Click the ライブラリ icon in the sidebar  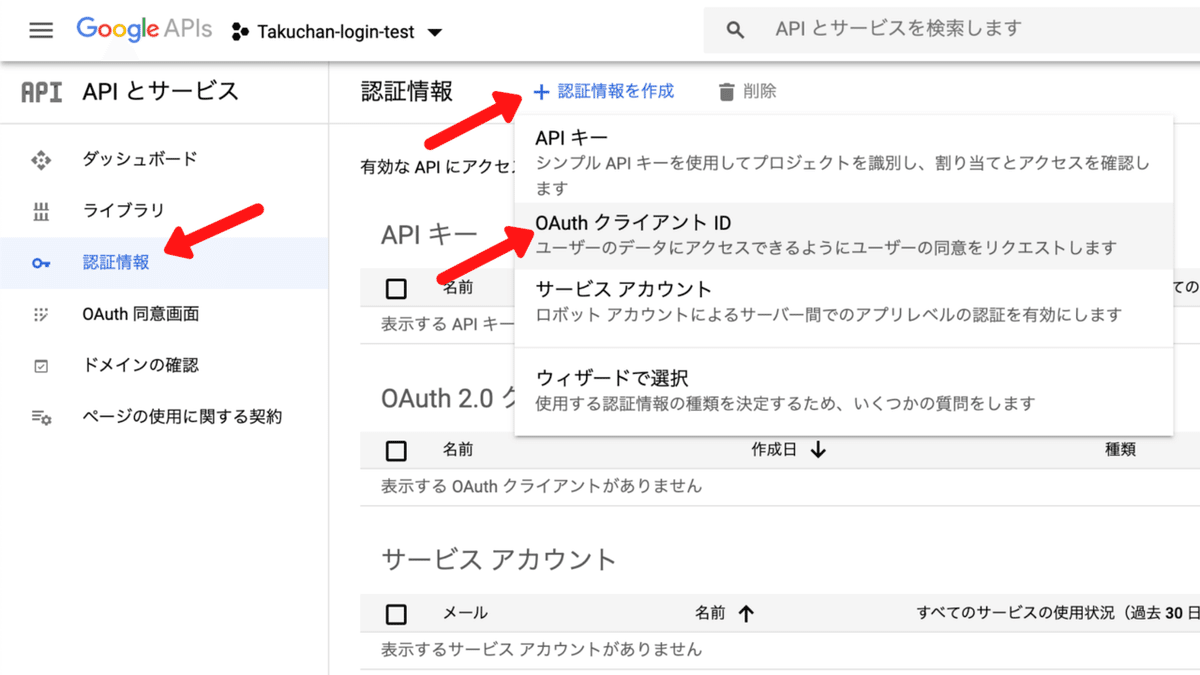[41, 211]
